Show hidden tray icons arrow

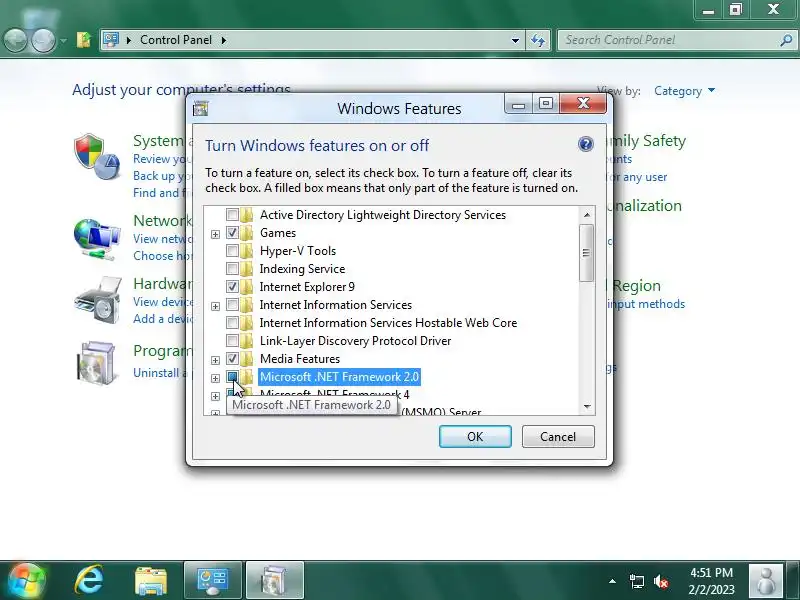click(x=612, y=581)
